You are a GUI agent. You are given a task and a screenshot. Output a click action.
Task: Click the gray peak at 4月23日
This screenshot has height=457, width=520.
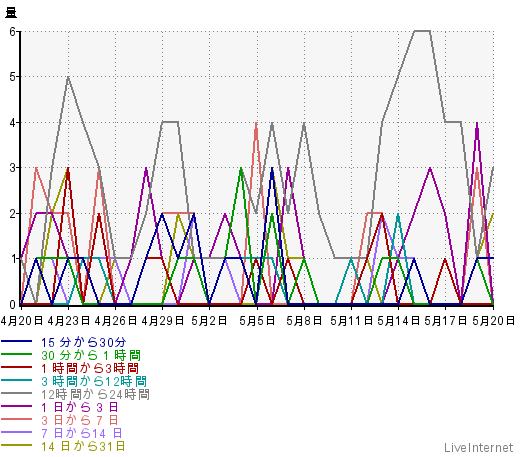(x=68, y=77)
